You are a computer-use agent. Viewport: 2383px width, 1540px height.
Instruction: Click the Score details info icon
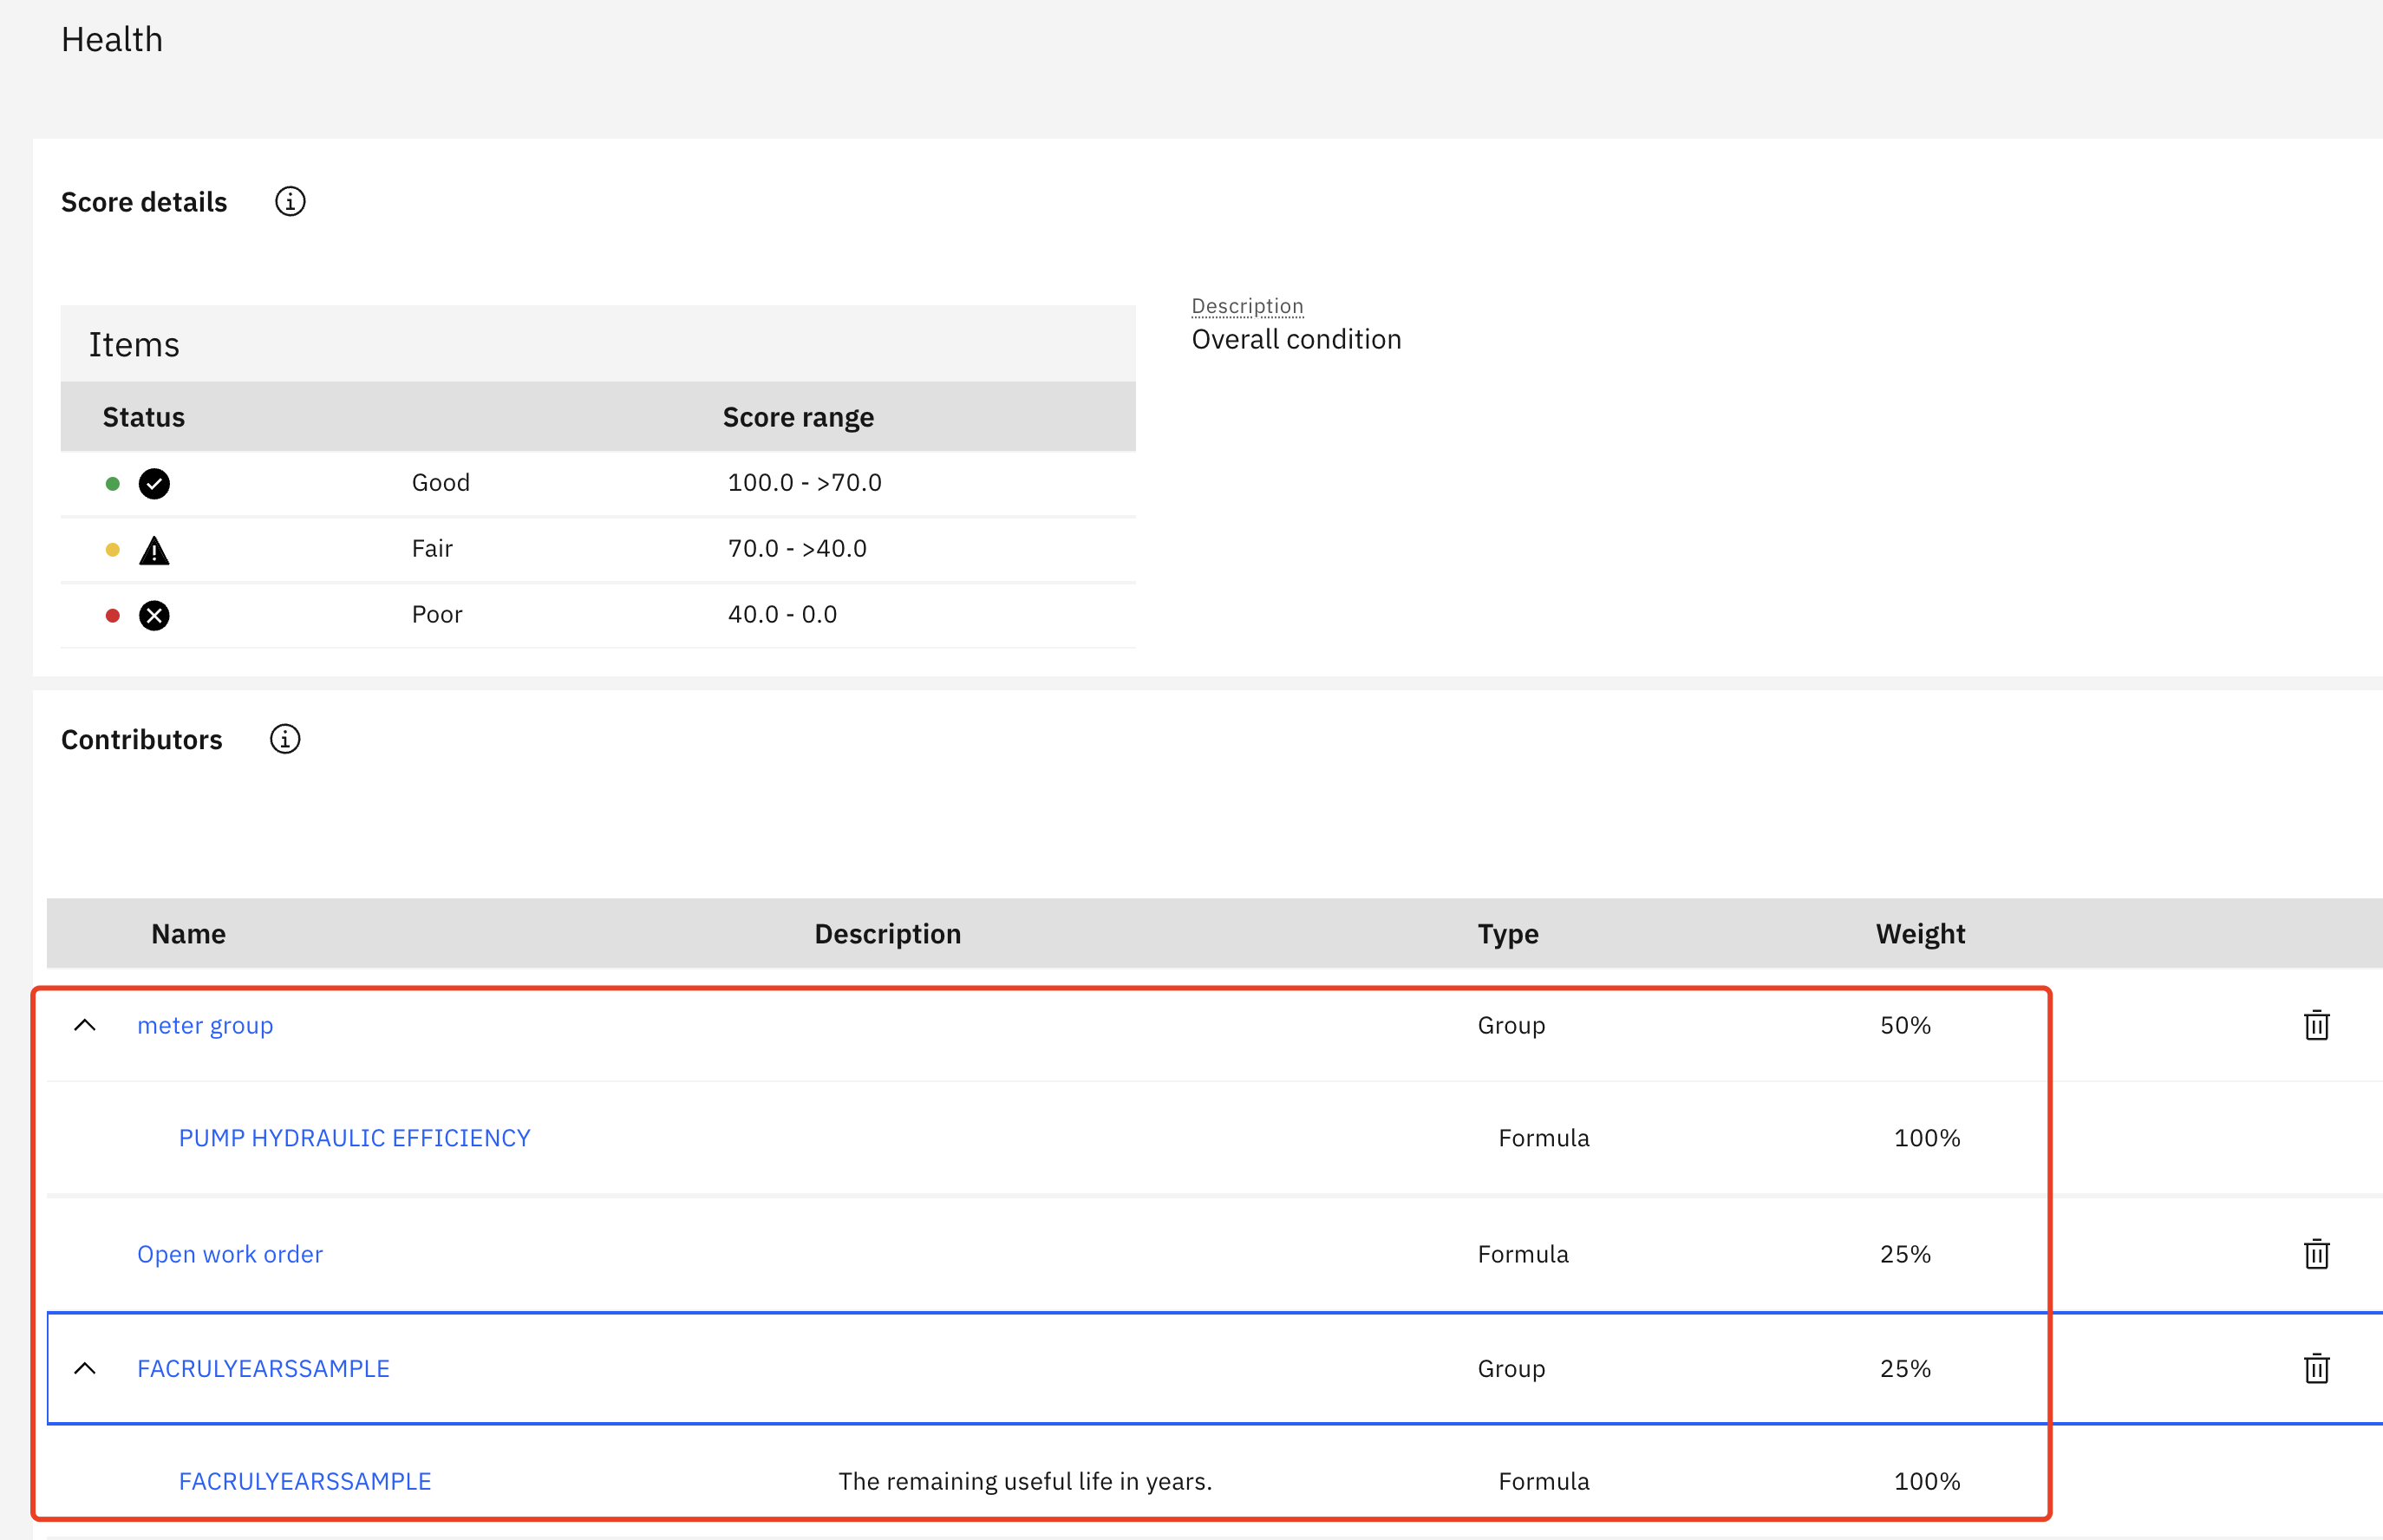pyautogui.click(x=290, y=202)
